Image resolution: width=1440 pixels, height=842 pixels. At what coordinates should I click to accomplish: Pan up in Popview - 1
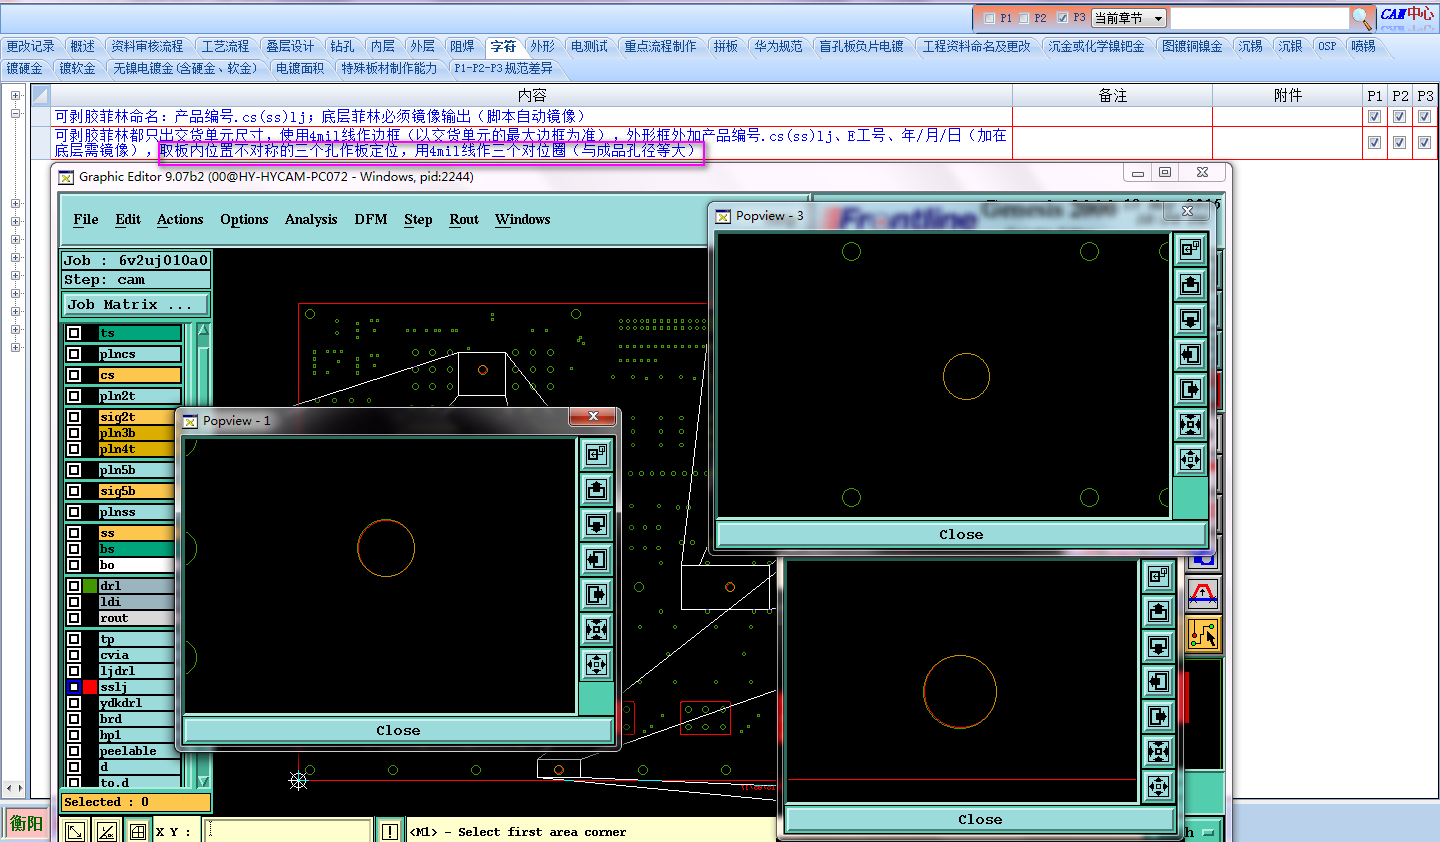click(596, 490)
